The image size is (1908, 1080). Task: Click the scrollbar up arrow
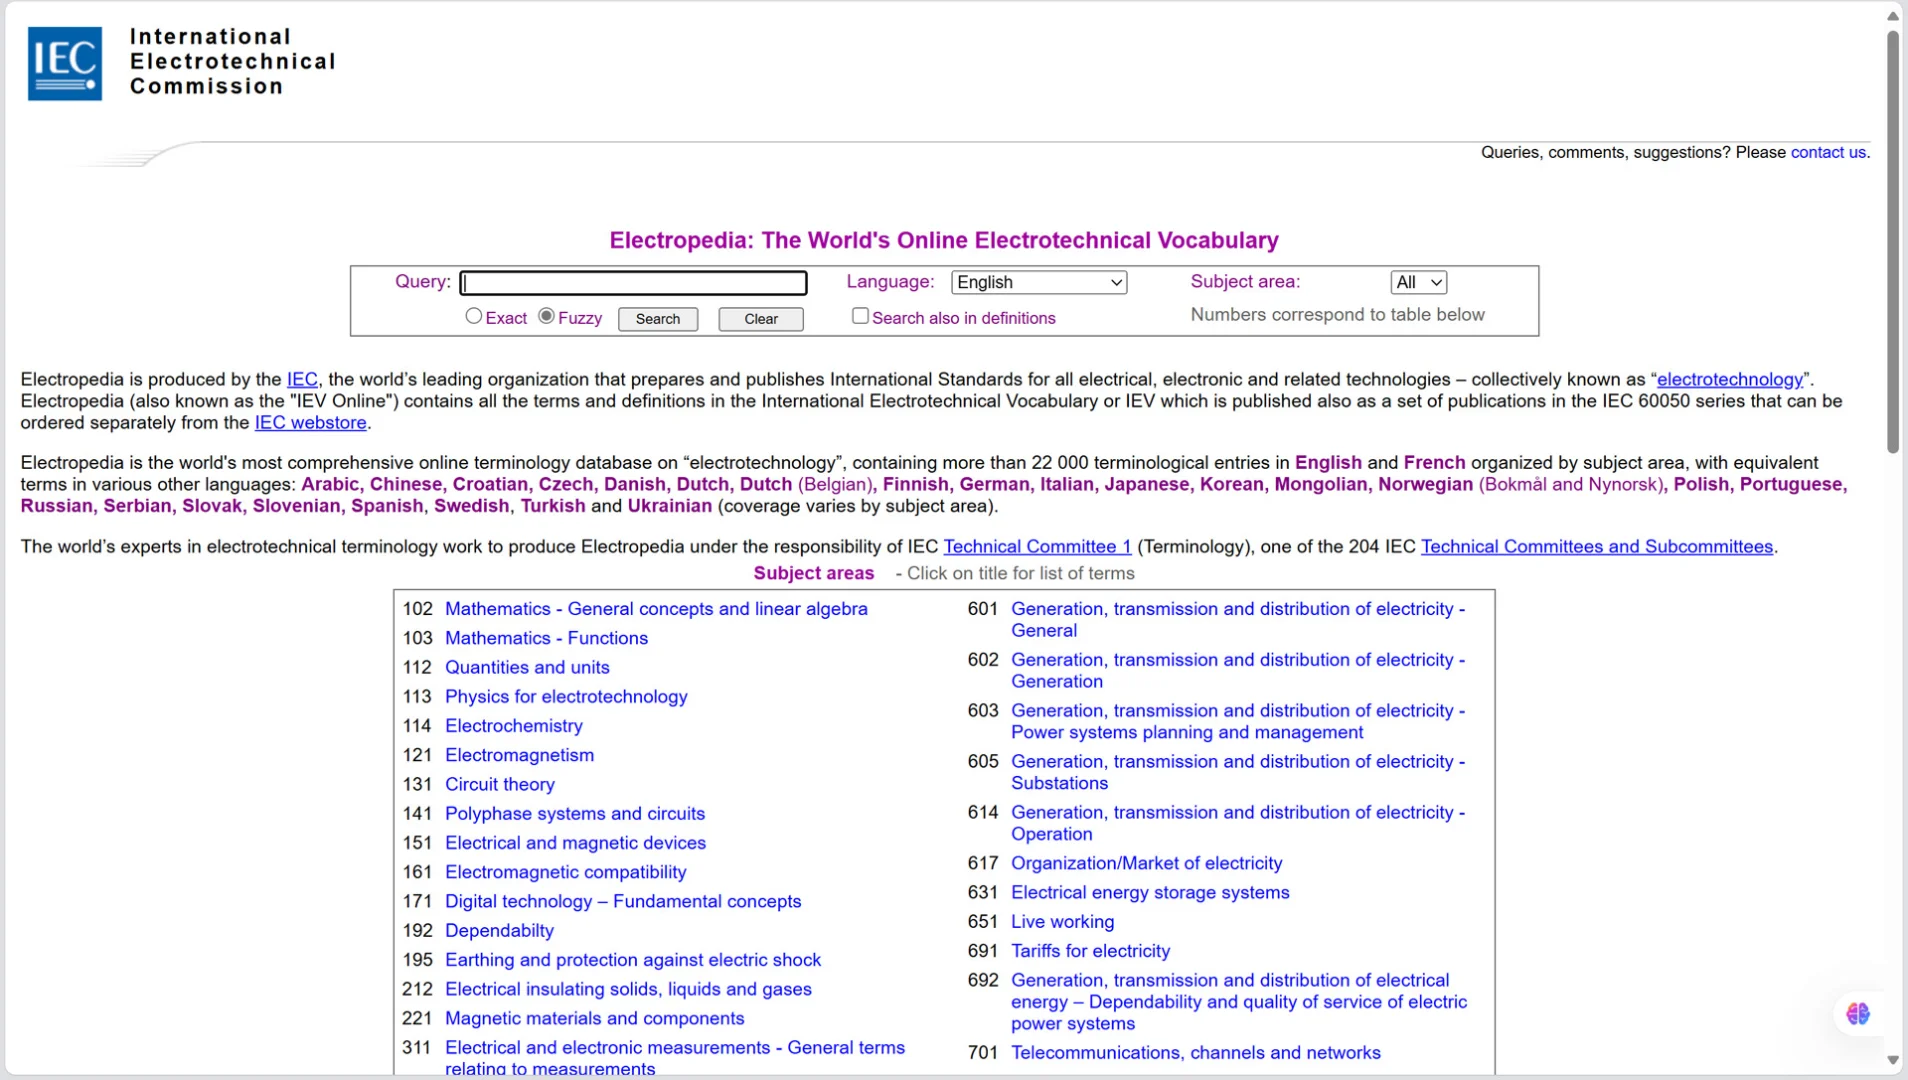1892,15
